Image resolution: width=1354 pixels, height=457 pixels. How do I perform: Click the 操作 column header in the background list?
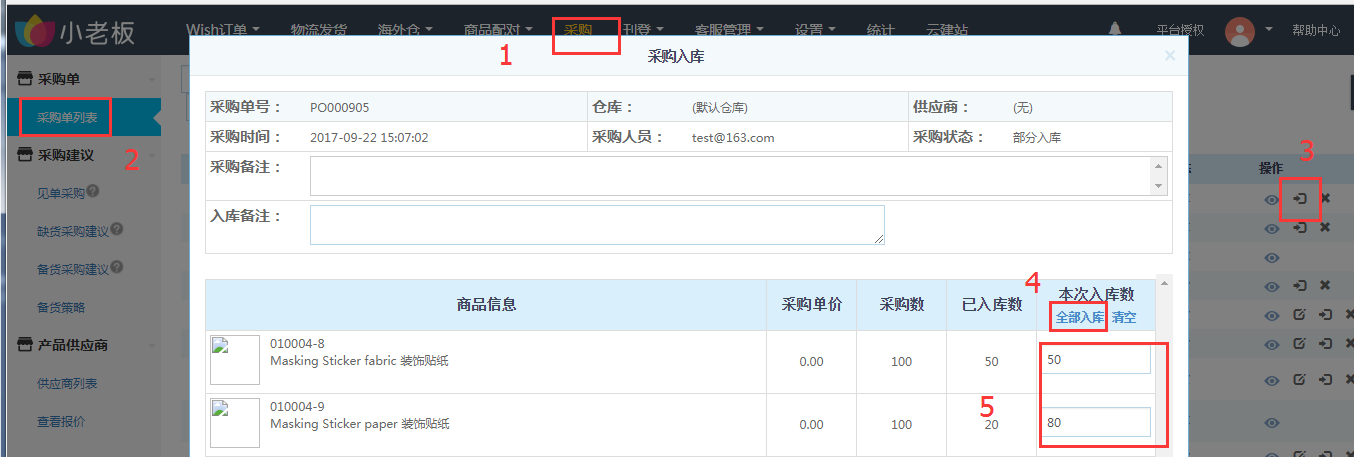pyautogui.click(x=1271, y=168)
